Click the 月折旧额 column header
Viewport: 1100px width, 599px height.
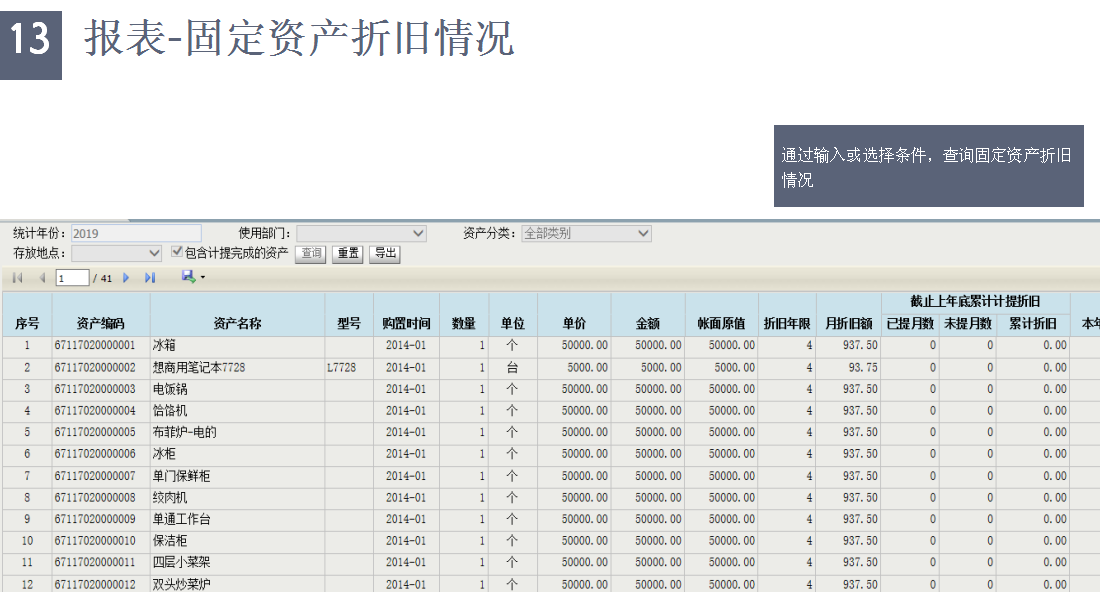click(849, 323)
